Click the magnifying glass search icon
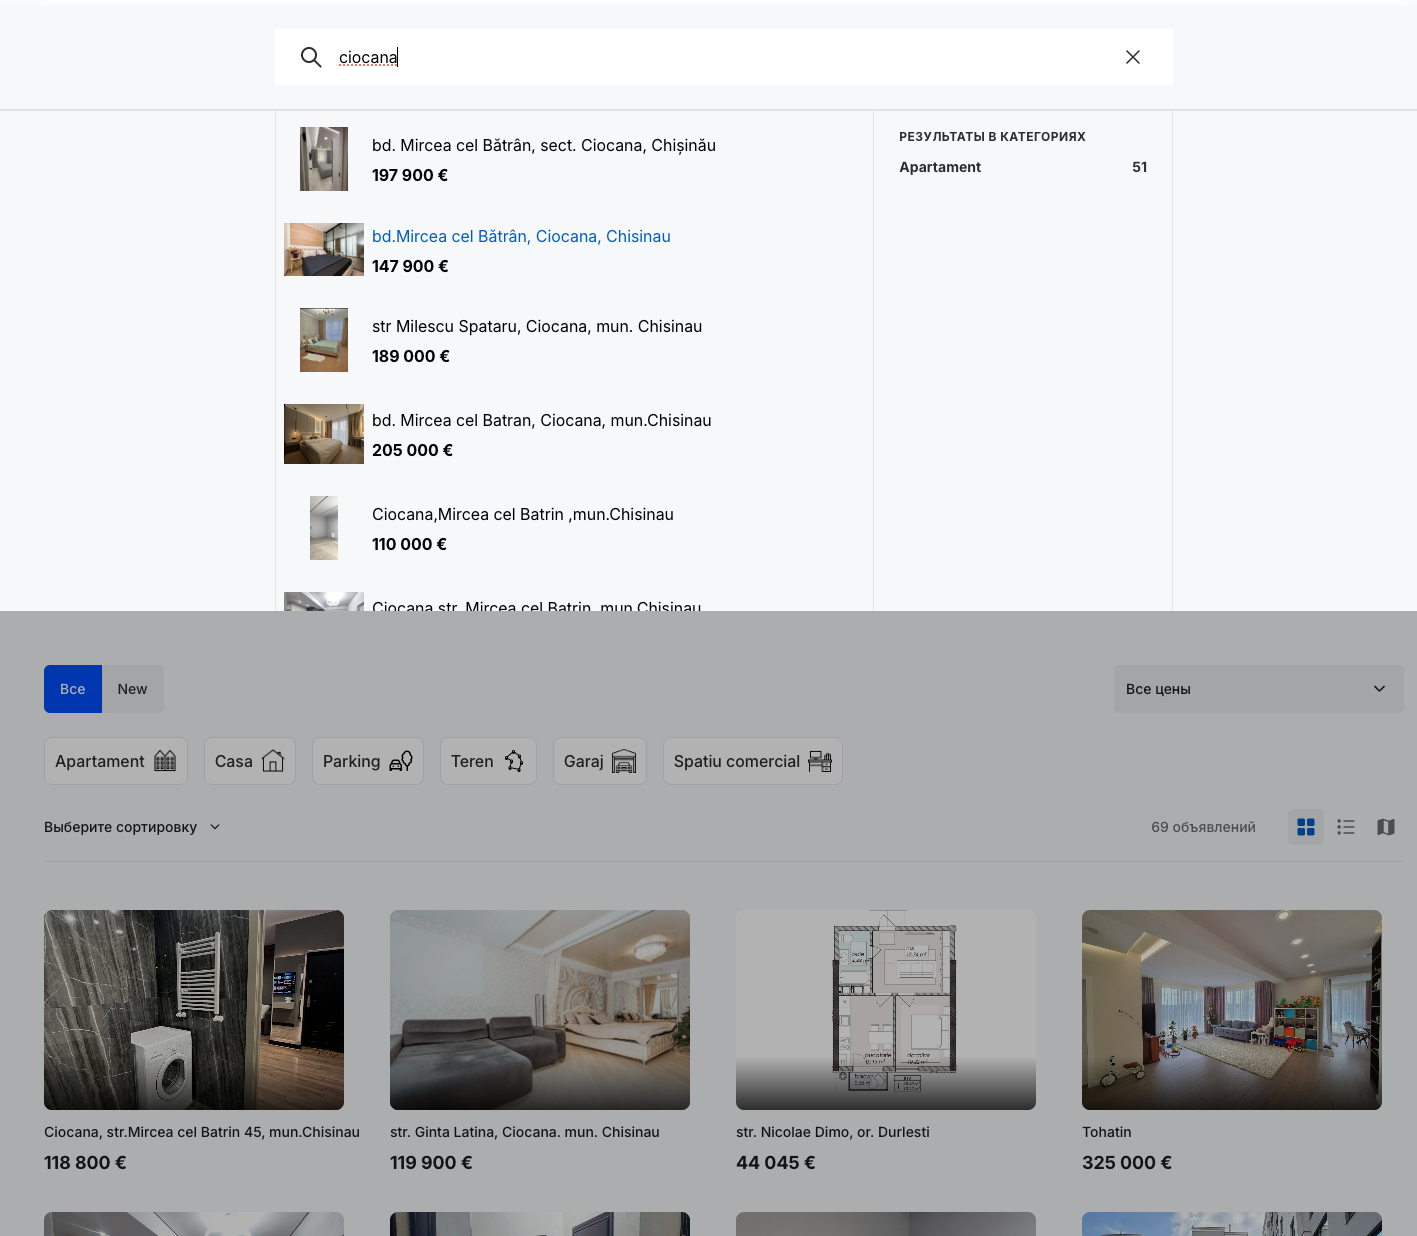Image resolution: width=1417 pixels, height=1236 pixels. coord(311,57)
